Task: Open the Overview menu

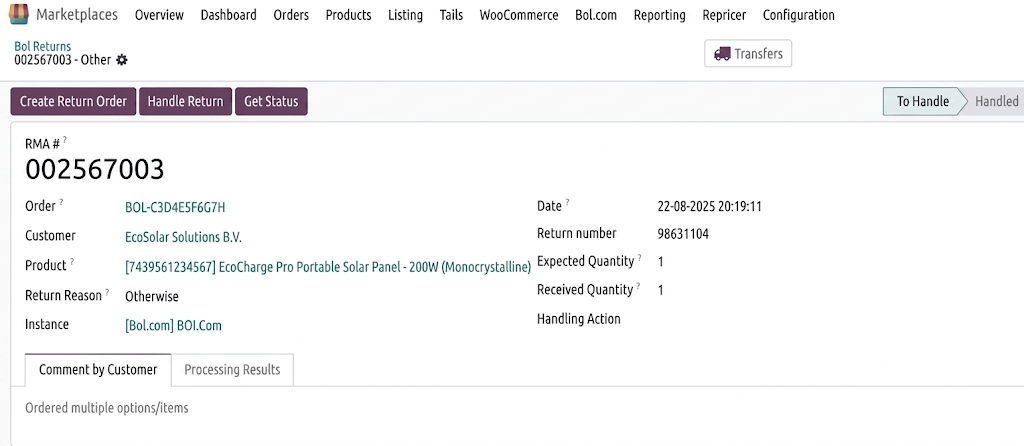Action: (159, 15)
